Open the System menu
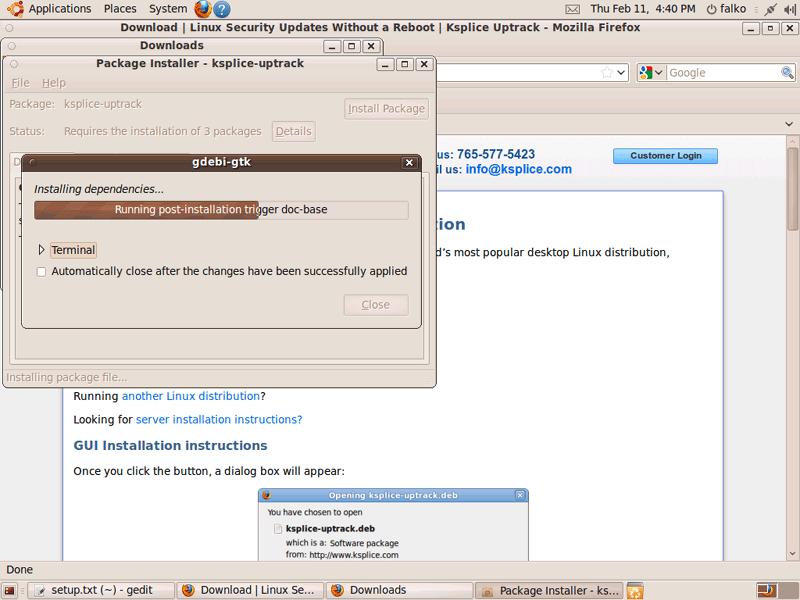 pos(167,9)
